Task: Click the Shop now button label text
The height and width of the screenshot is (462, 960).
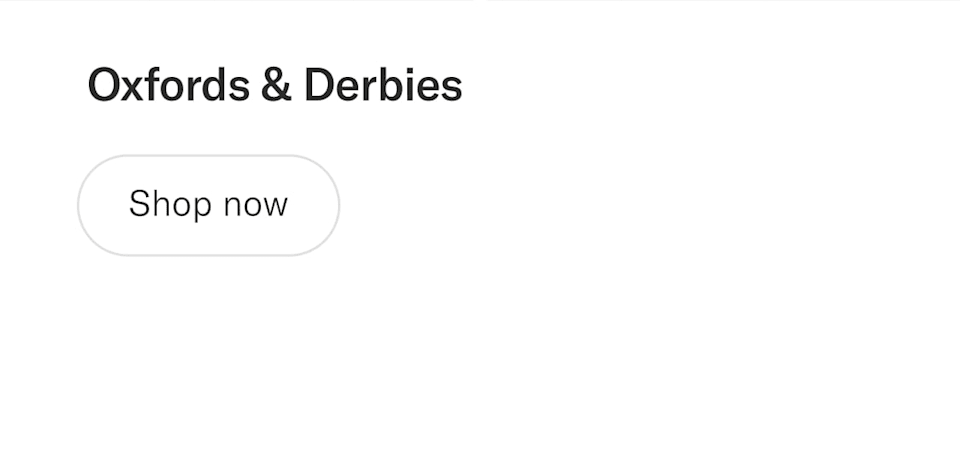Action: tap(208, 205)
